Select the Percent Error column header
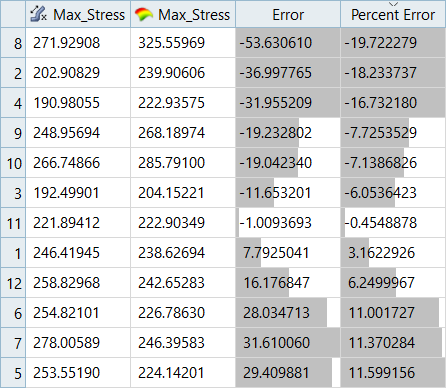 coord(393,14)
